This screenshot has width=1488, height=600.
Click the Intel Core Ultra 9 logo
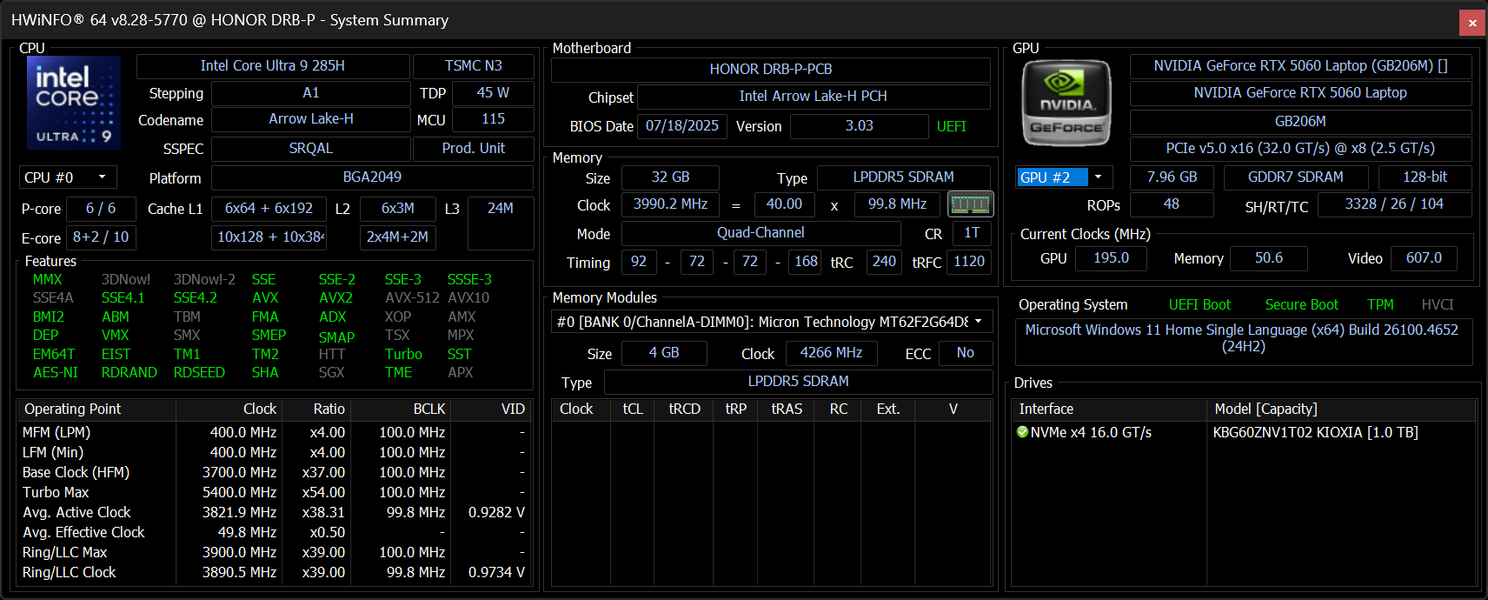click(75, 103)
